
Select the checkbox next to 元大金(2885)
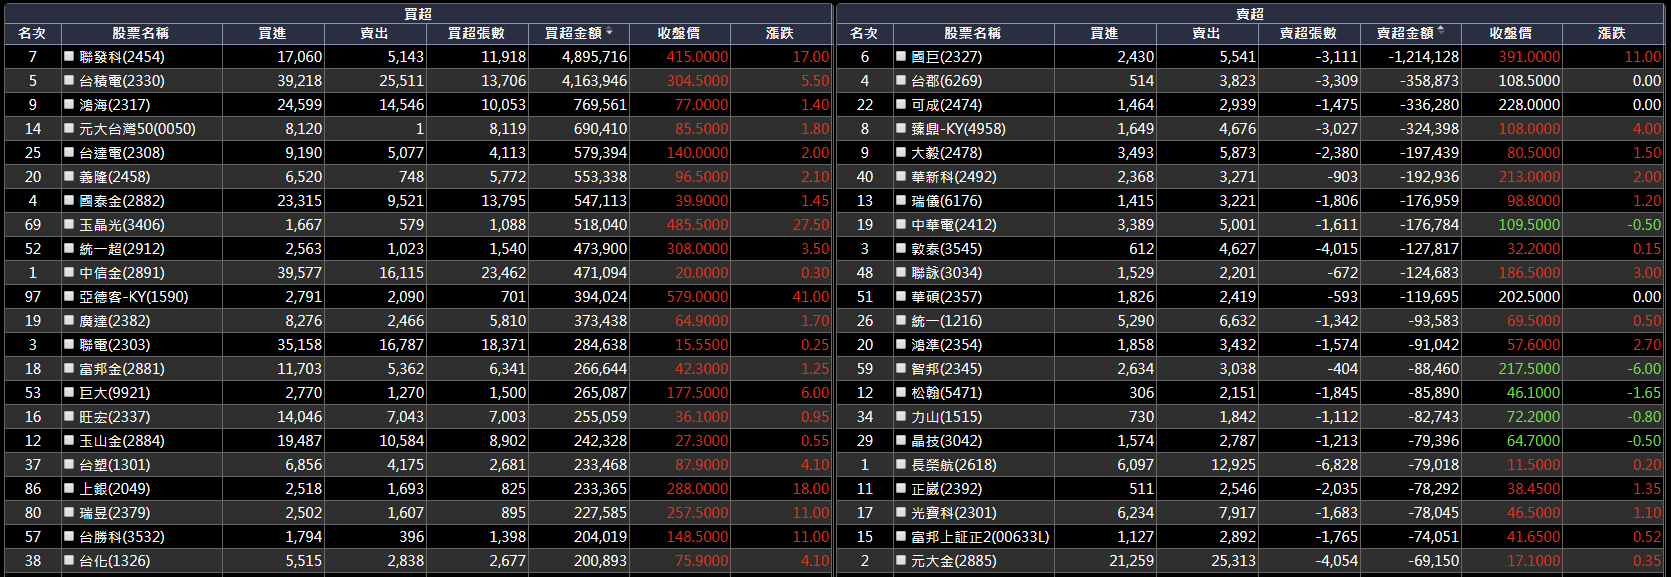[901, 561]
